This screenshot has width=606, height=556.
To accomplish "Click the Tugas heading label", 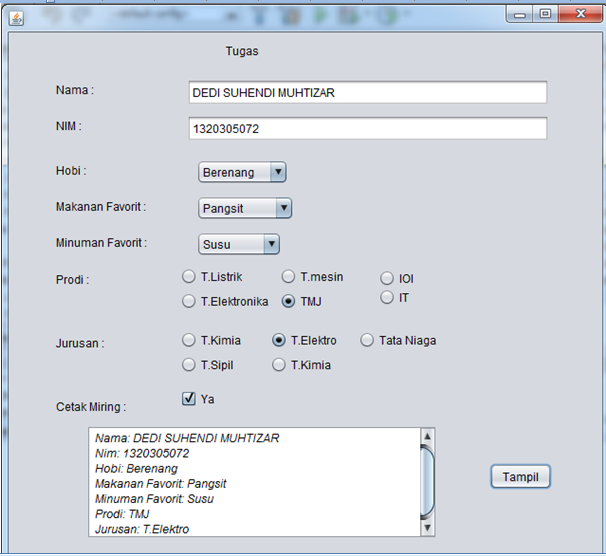I will (242, 51).
